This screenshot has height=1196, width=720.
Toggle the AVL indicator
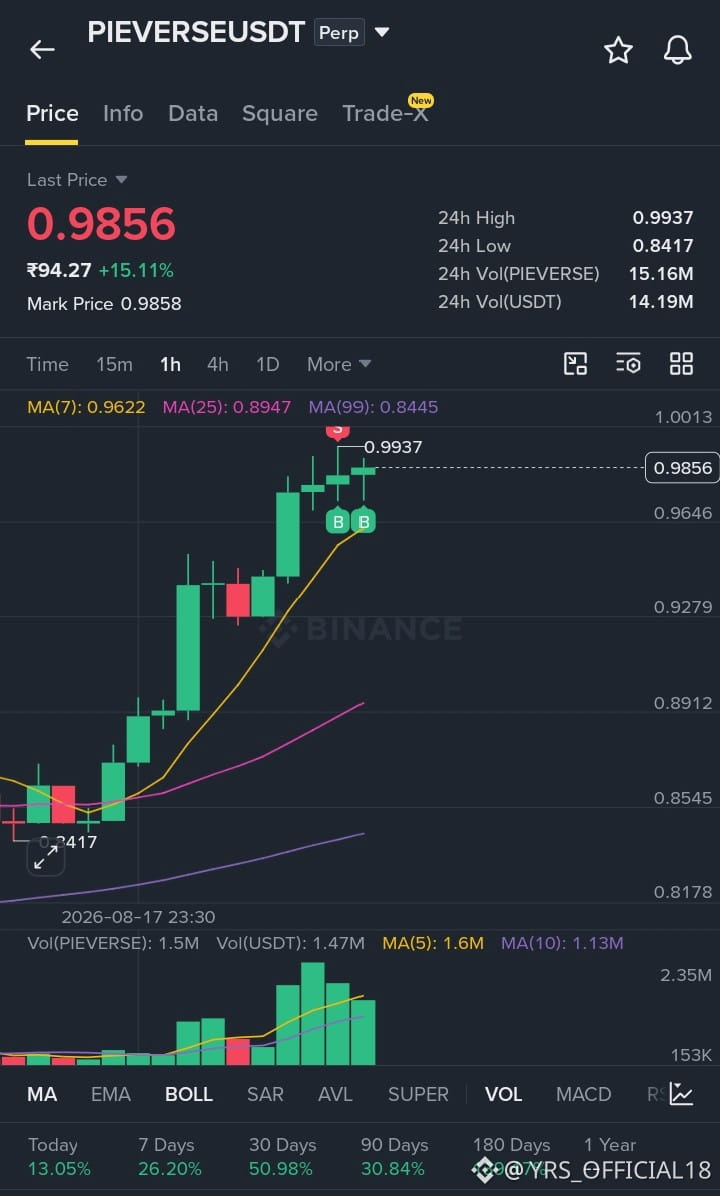pos(335,1095)
